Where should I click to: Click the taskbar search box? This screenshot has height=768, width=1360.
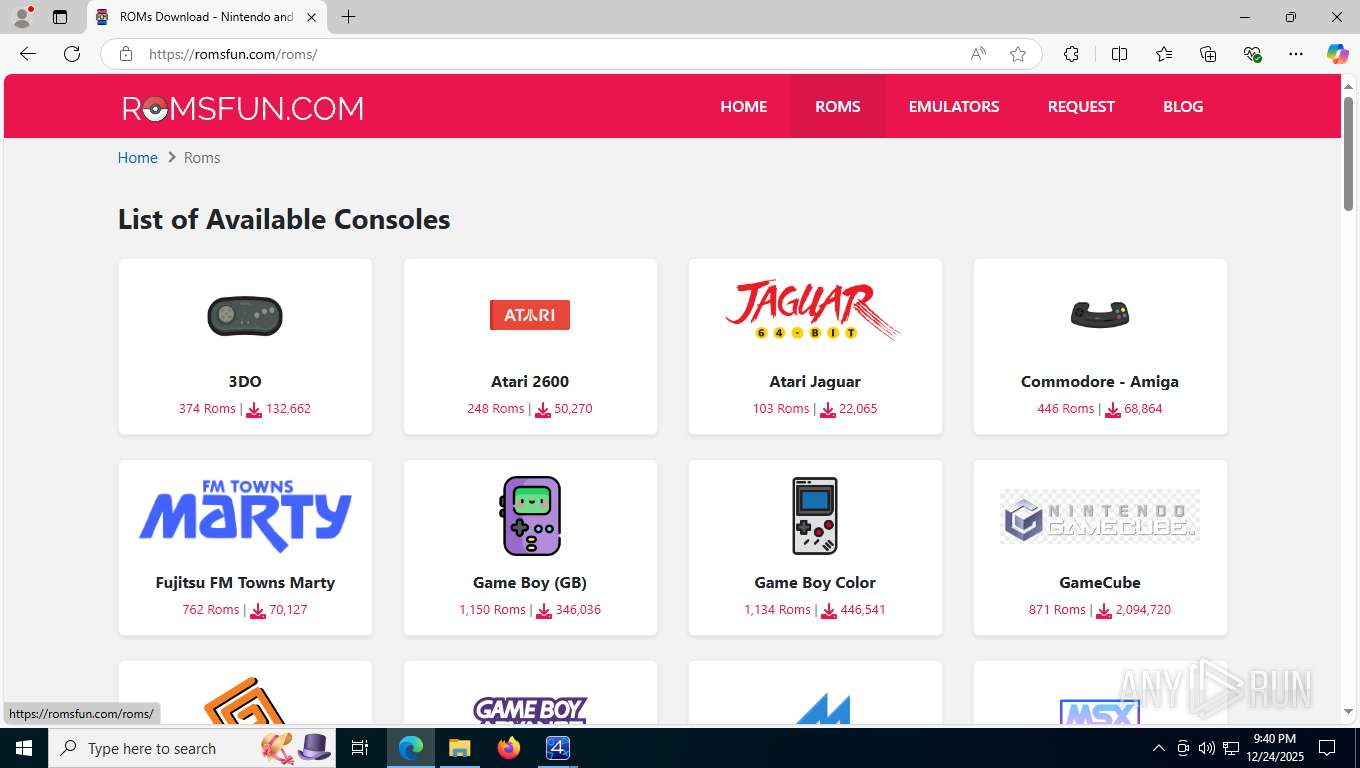click(x=192, y=748)
